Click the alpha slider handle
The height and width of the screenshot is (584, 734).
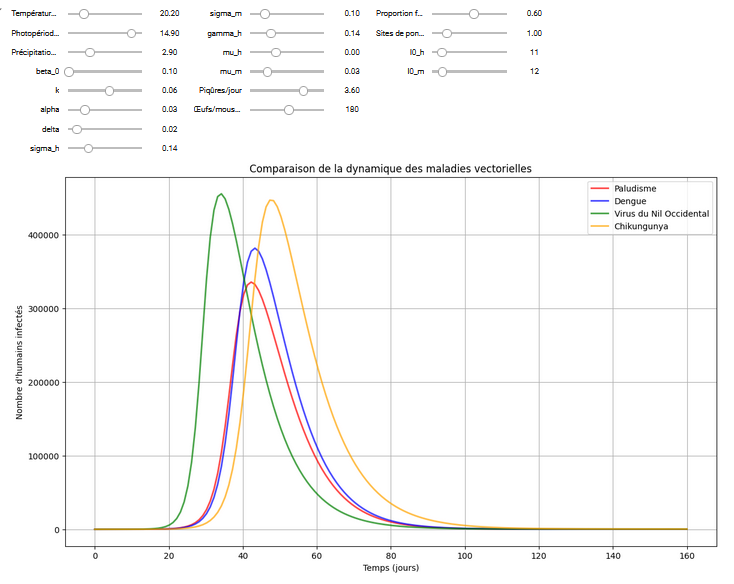[x=85, y=109]
